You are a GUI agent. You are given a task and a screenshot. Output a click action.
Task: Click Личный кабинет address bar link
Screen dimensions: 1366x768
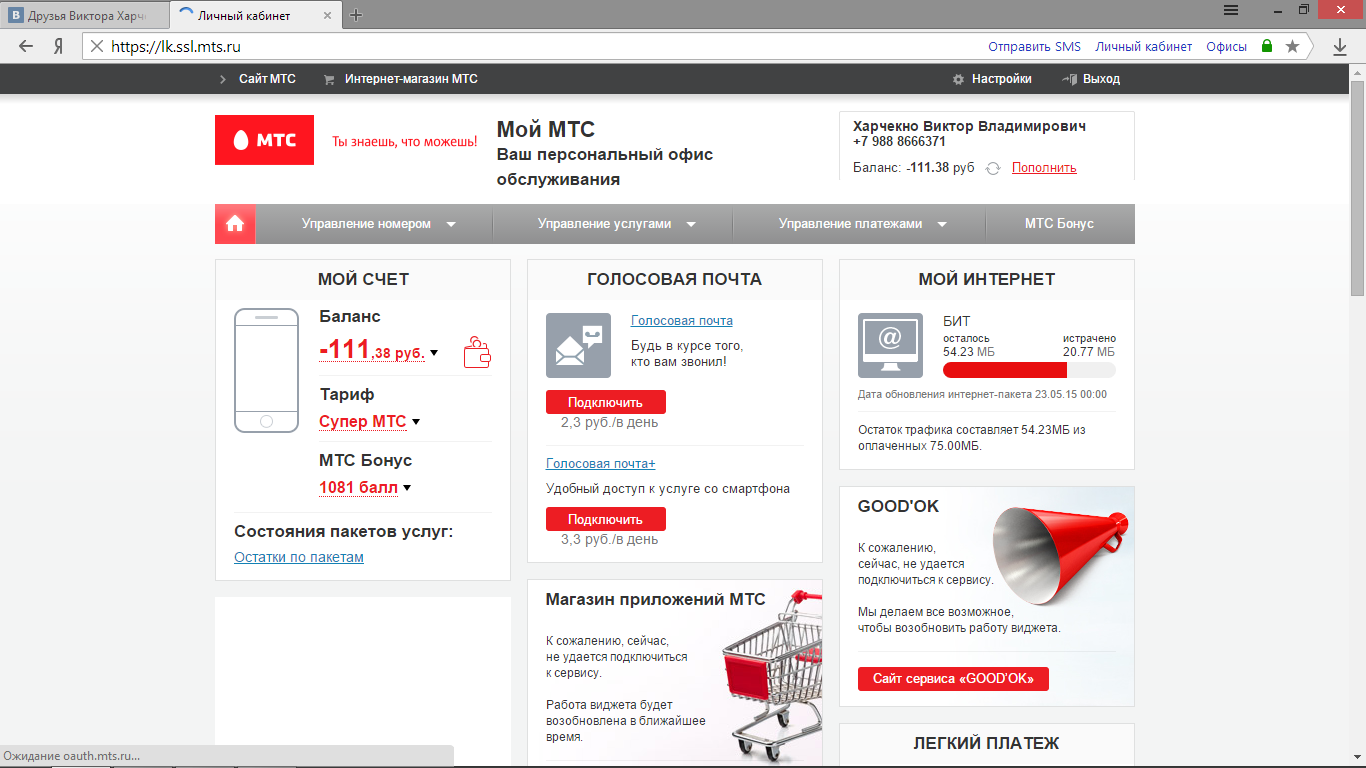click(1143, 46)
